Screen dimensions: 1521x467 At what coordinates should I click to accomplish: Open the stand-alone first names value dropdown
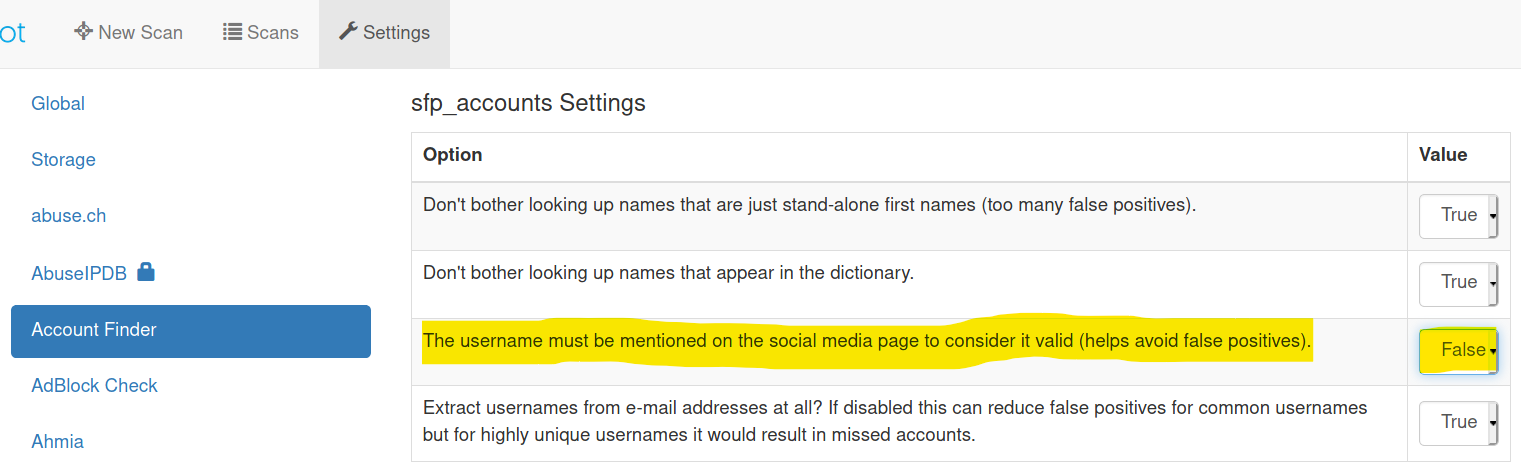(x=1458, y=216)
